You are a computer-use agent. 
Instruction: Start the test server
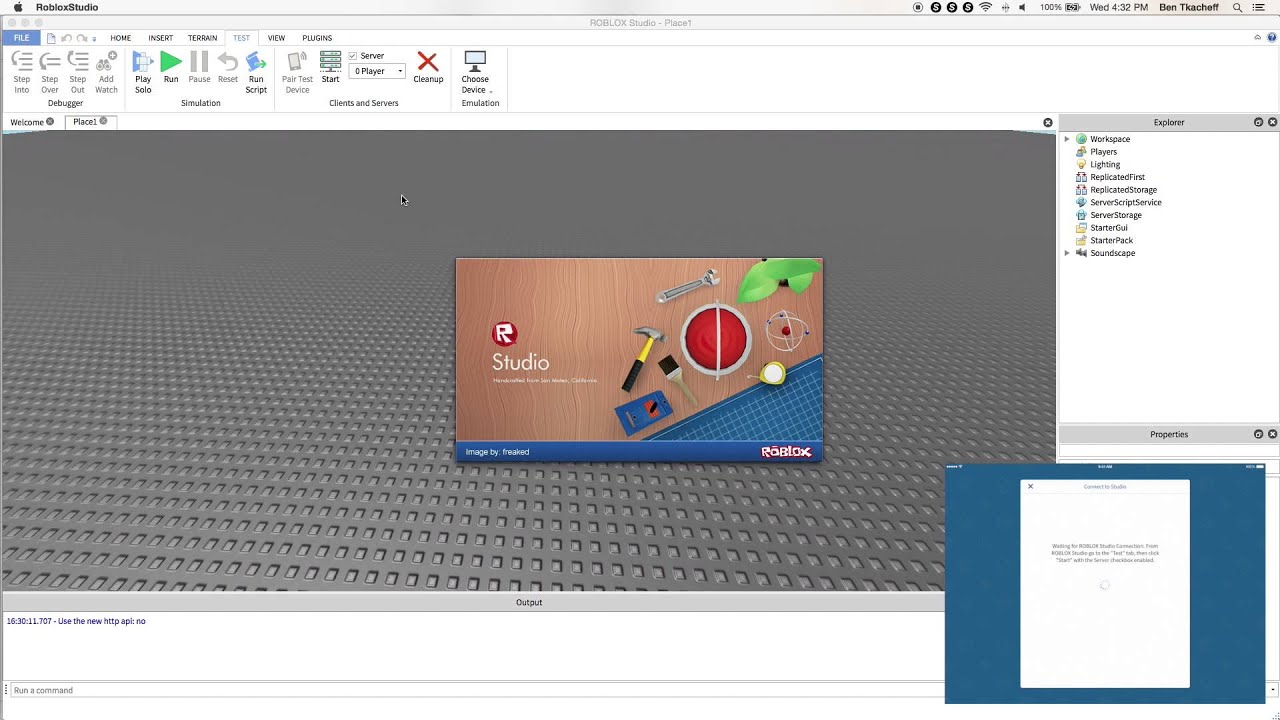(330, 68)
